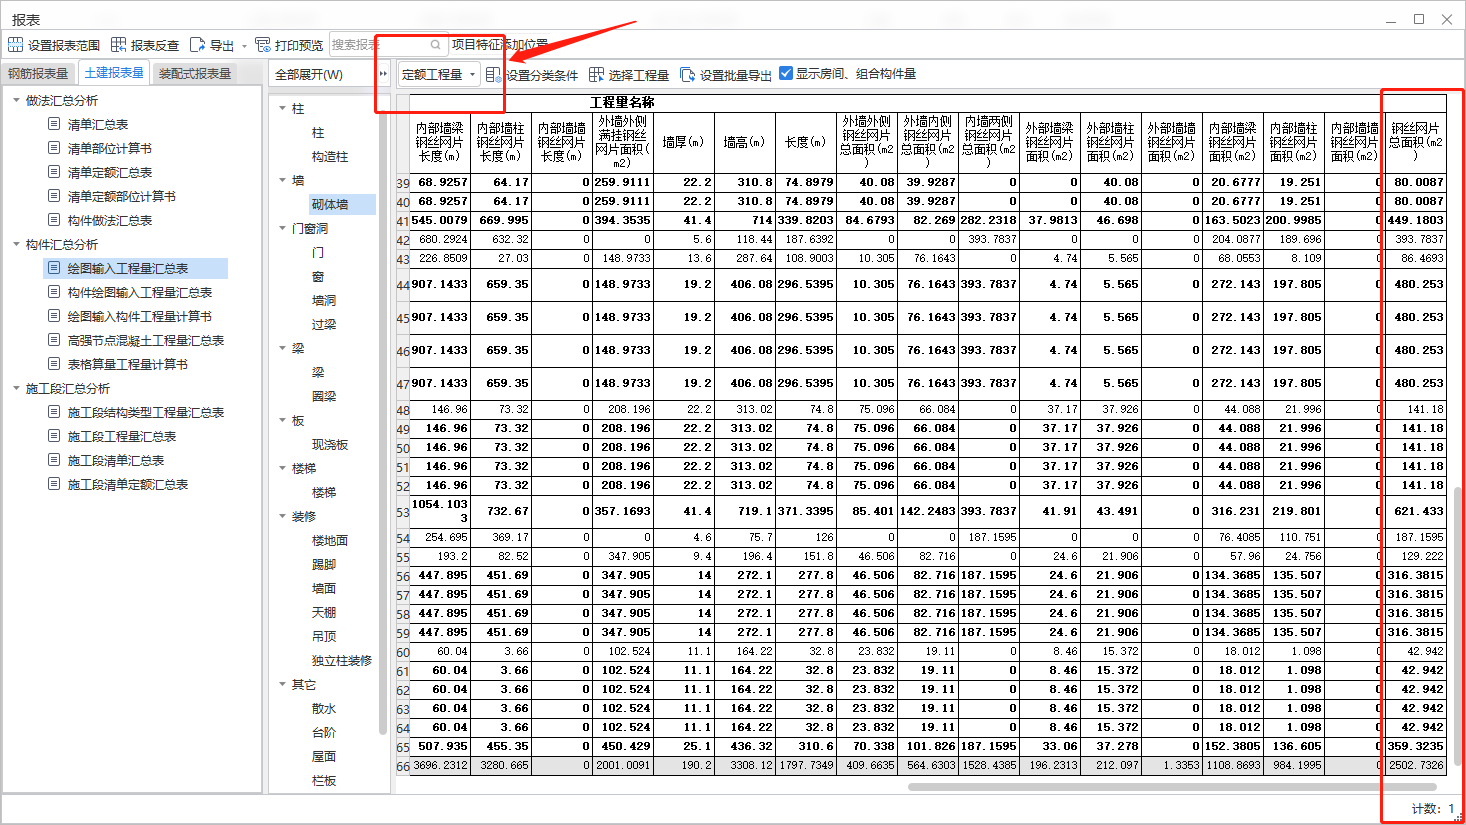Image resolution: width=1466 pixels, height=825 pixels.
Task: Click the report icon beside 构件做法汇总表
Action: point(54,220)
